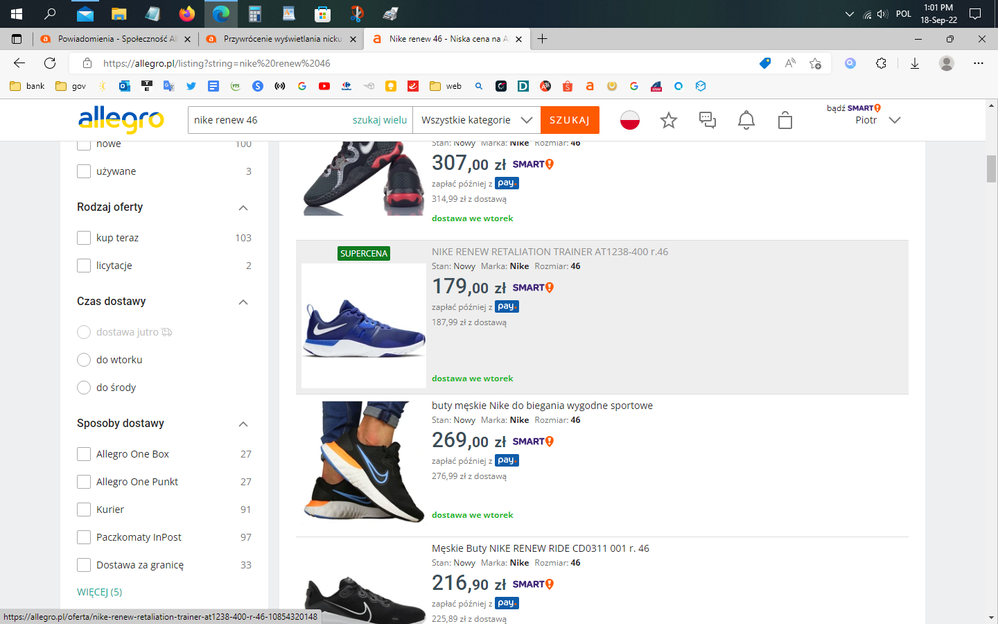Check the nowe condition filter
Image resolution: width=998 pixels, height=624 pixels.
click(x=85, y=143)
